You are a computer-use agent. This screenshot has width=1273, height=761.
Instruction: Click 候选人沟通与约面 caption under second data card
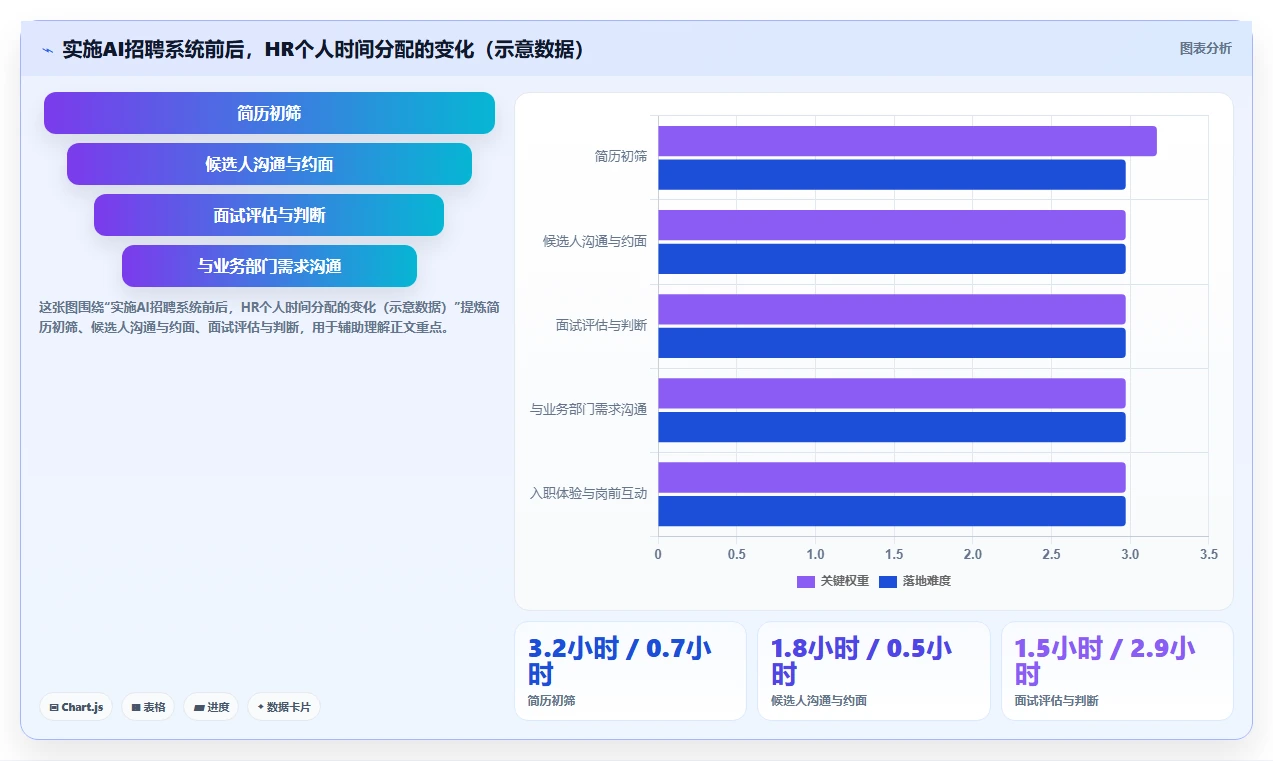coord(819,701)
